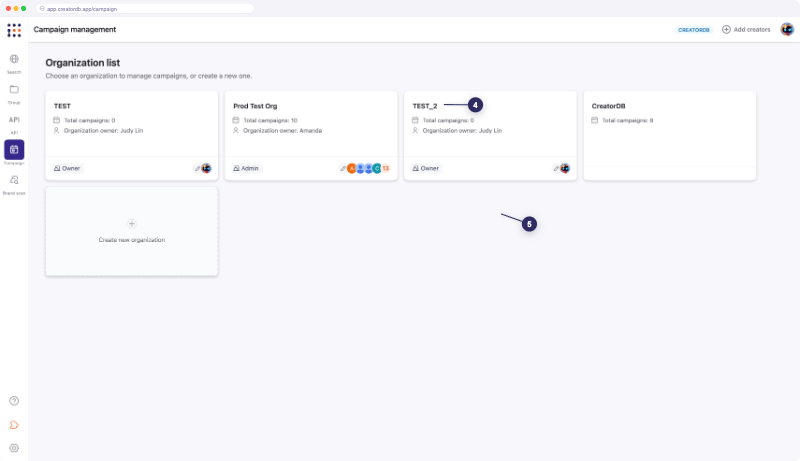Viewport: 800px width, 461px height.
Task: Click 'Total campaigns: 8' on CreatorDB card
Action: coord(628,120)
